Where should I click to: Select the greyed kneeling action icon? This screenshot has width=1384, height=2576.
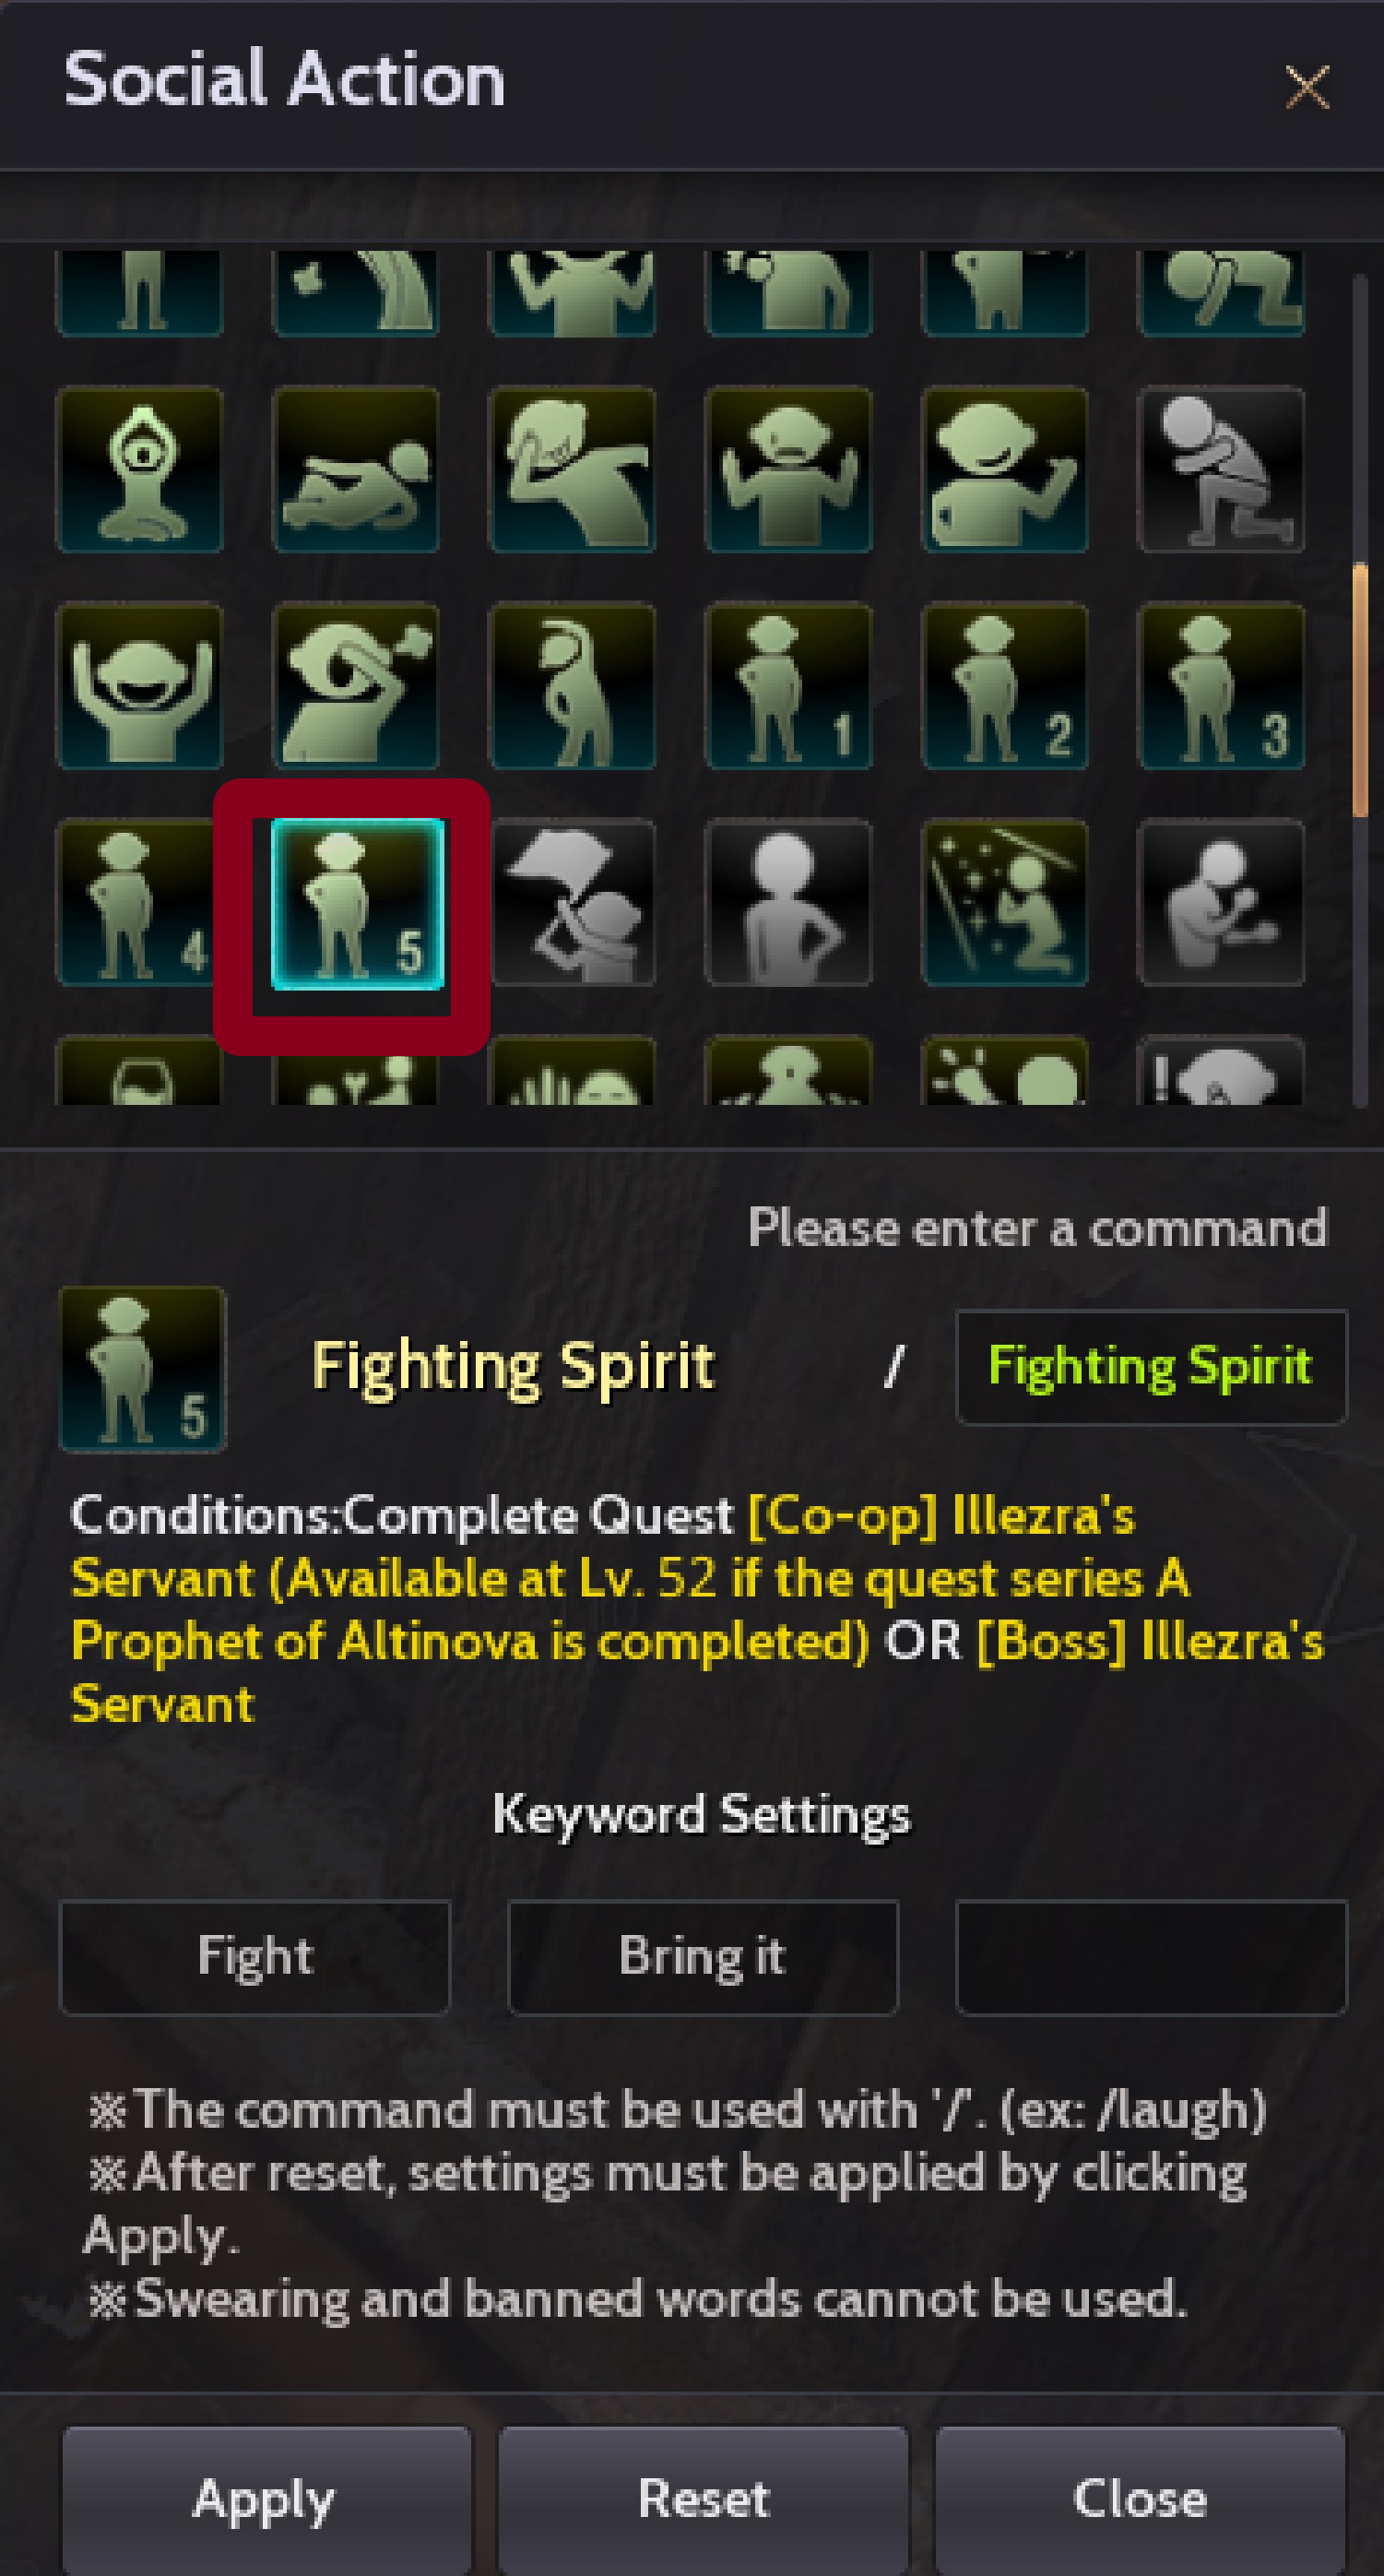pyautogui.click(x=1220, y=470)
